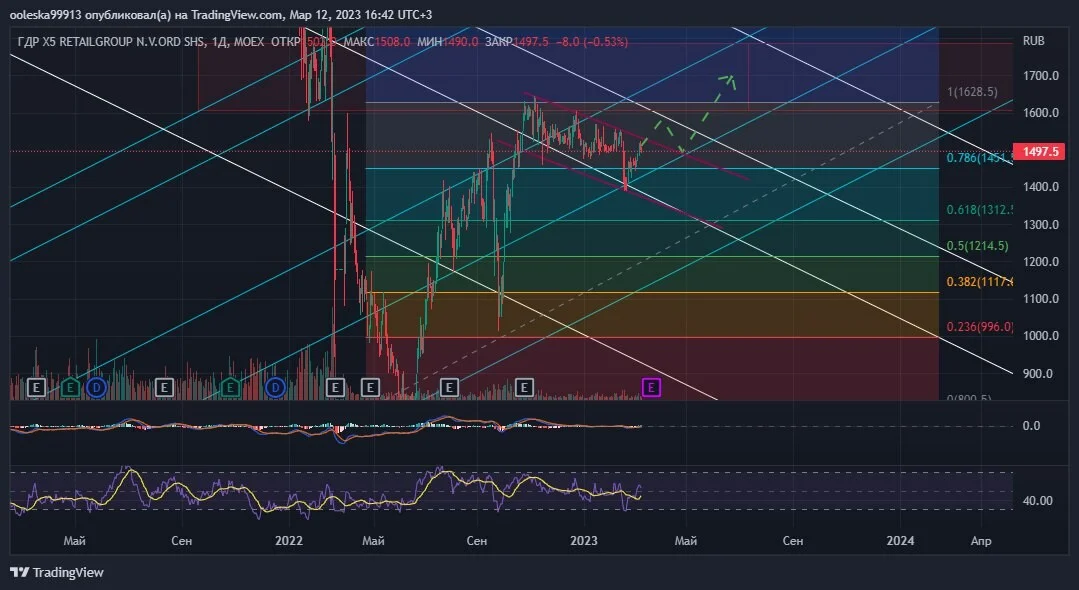Click the 0.5(1214.5) Fibonacci level label
The image size is (1079, 590).
(x=977, y=246)
